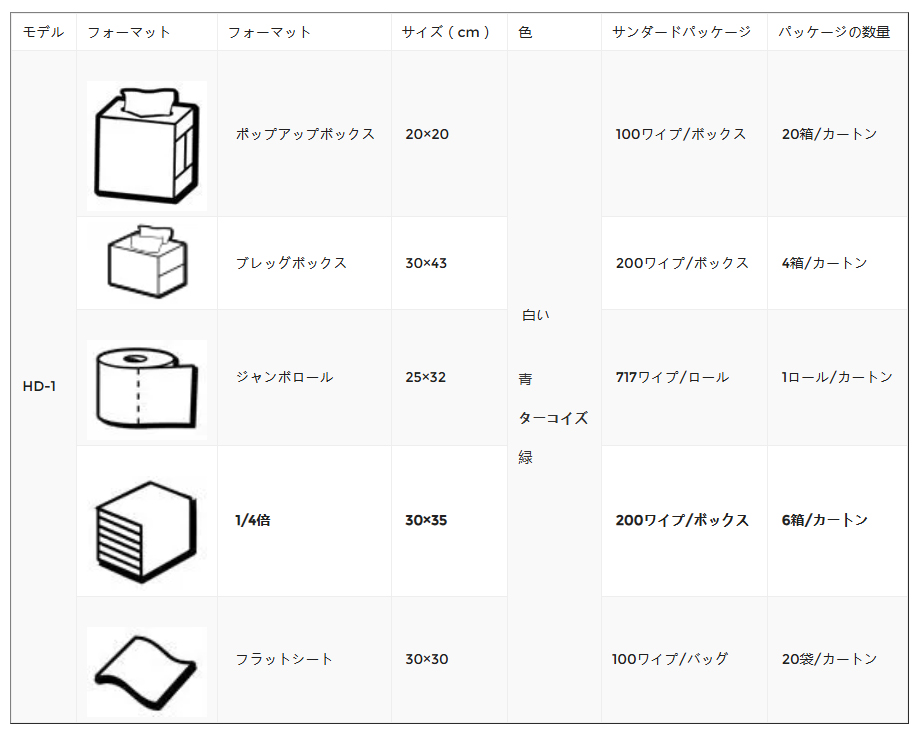The width and height of the screenshot is (917, 729).
Task: Click the ジャンボロール format label
Action: point(284,377)
